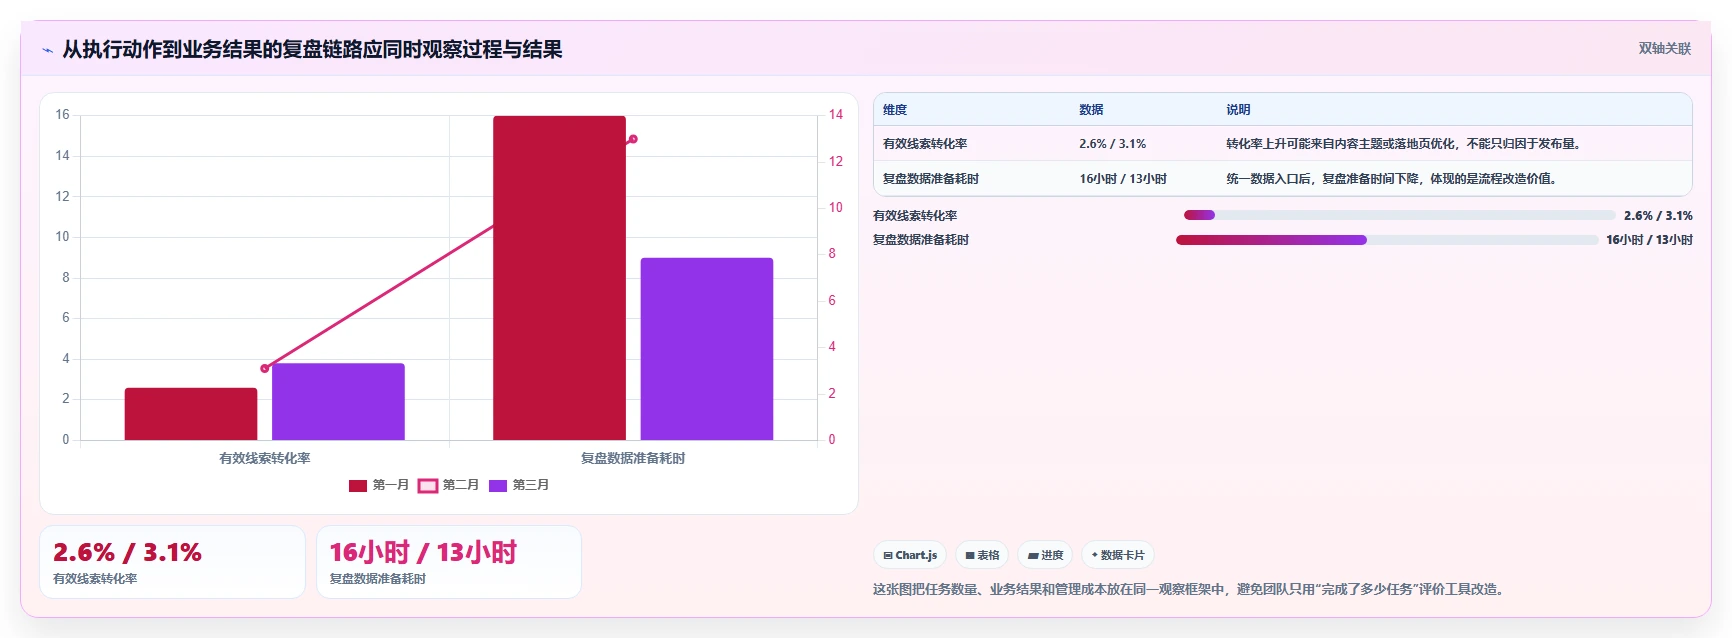
Task: Toggle 第三月 legend swatch
Action: coord(498,485)
